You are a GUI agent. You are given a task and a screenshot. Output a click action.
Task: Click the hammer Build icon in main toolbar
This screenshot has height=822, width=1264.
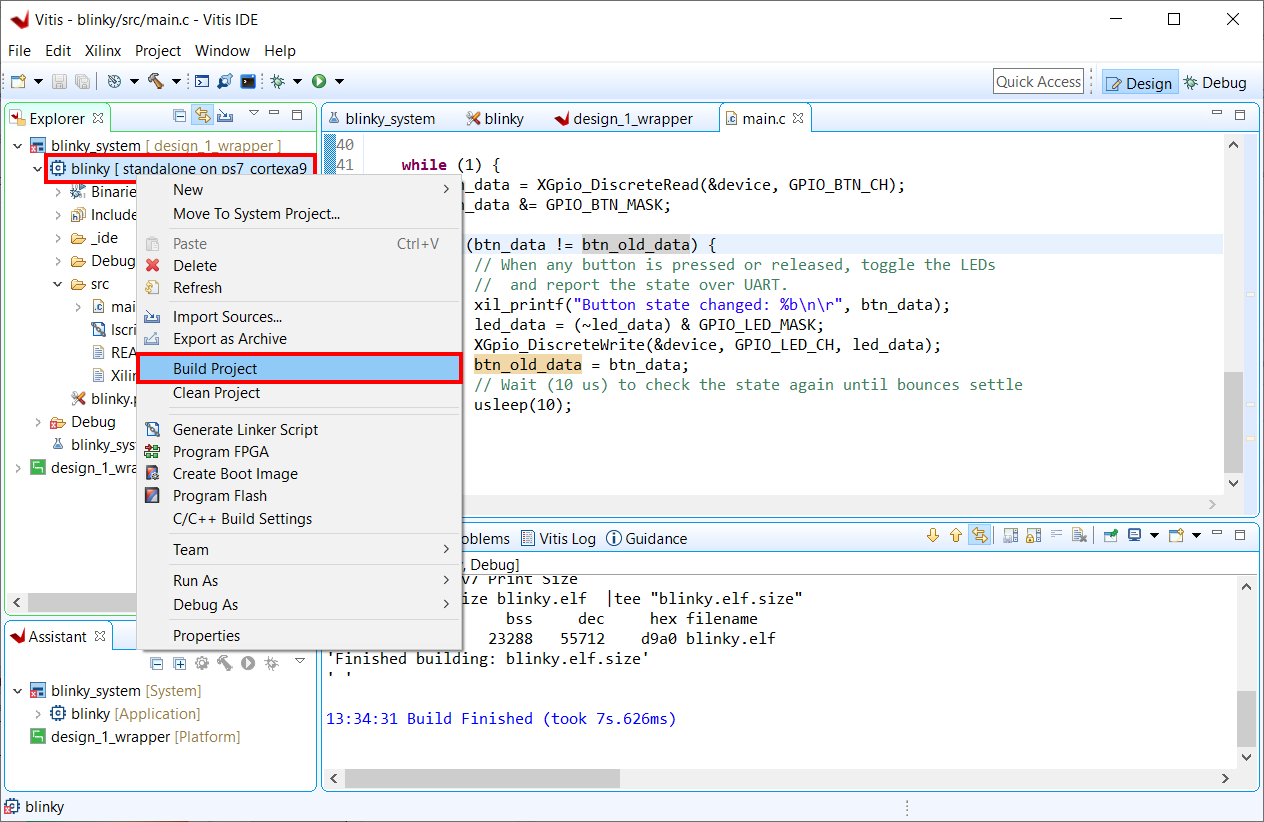pos(156,82)
